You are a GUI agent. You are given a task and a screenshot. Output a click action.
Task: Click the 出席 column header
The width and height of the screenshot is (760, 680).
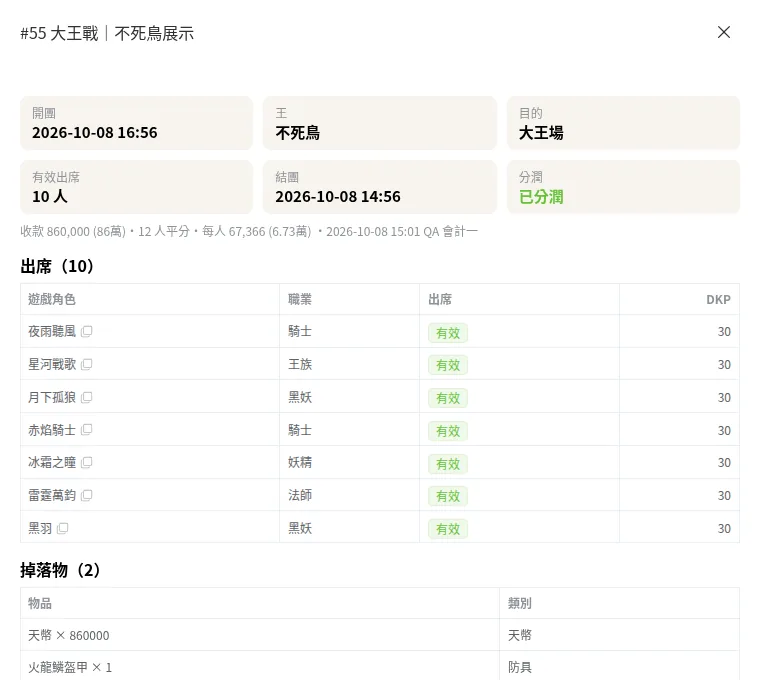click(440, 300)
